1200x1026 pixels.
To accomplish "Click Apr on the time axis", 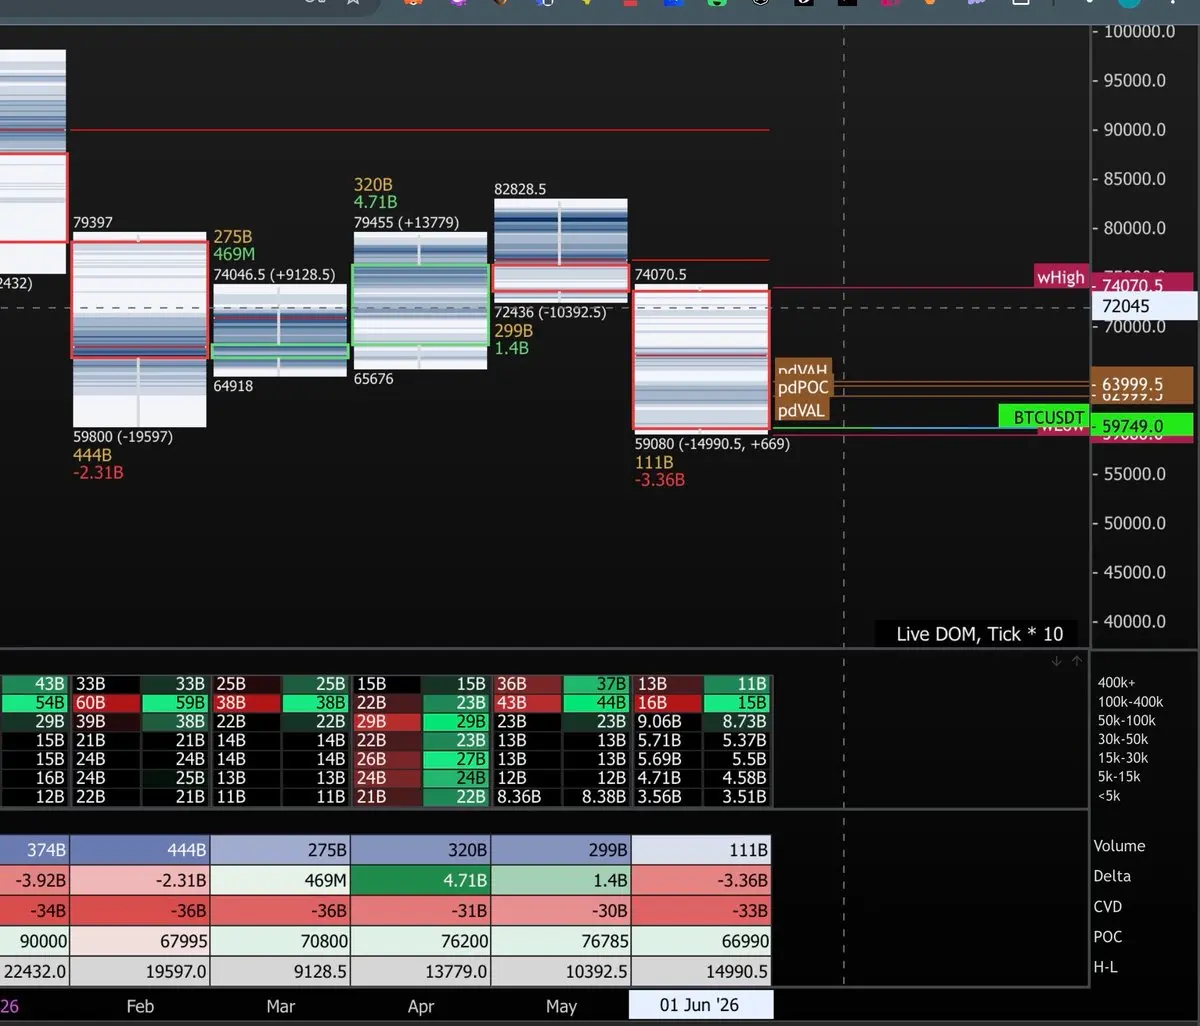I will [421, 1006].
